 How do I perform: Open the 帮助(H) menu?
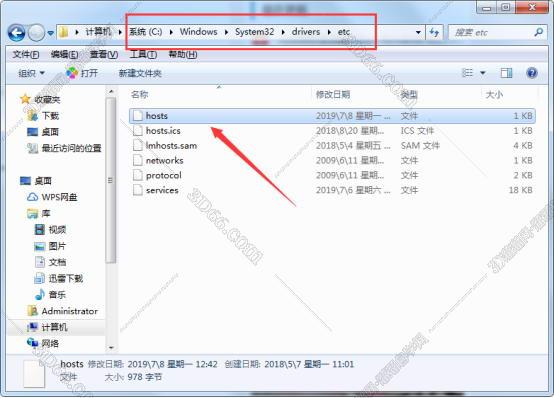pyautogui.click(x=183, y=54)
